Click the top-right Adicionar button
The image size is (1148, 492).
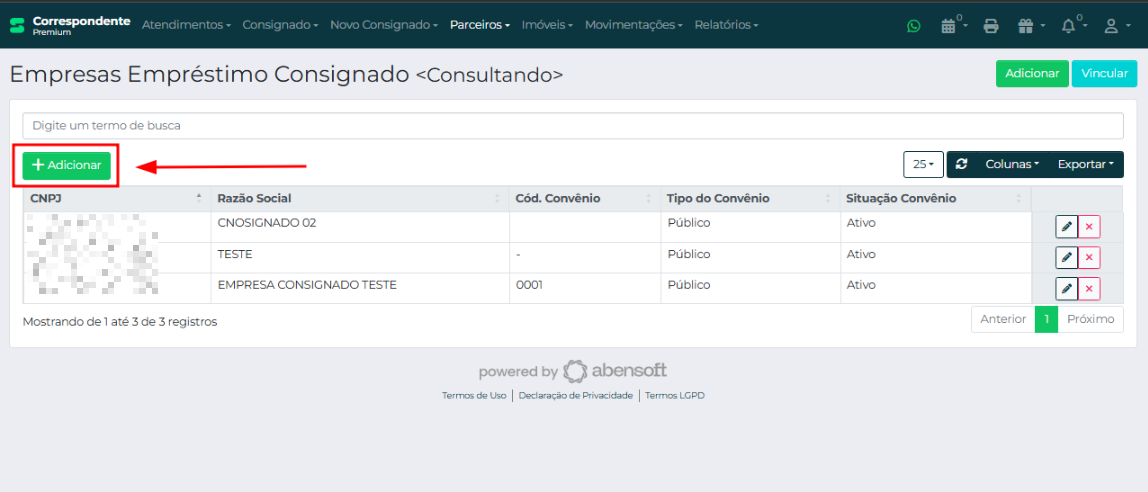point(1032,73)
